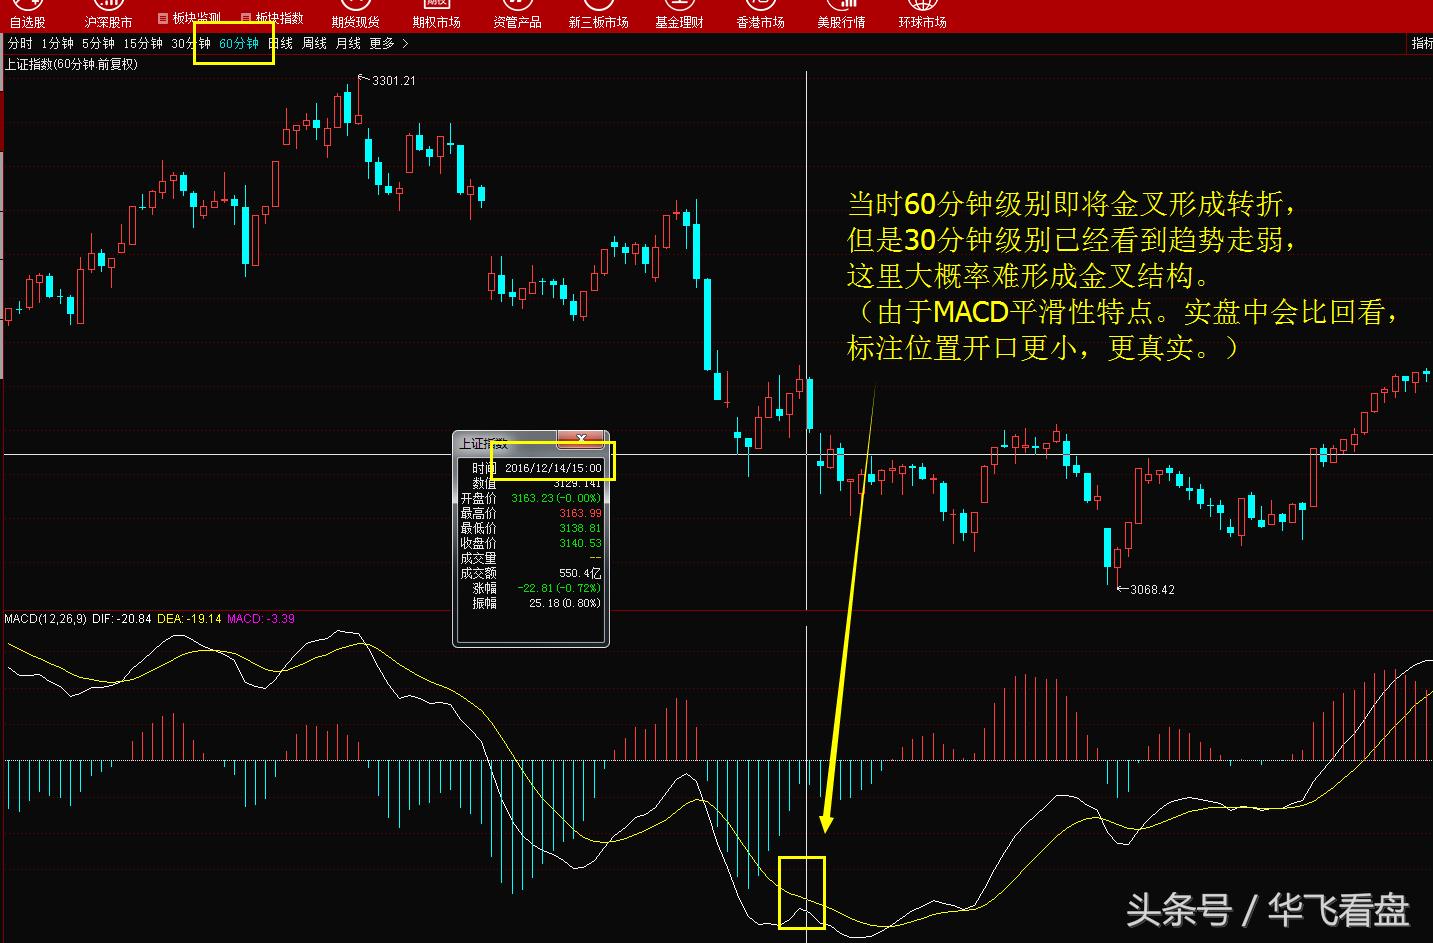Expand the 更多 timeframe menu
The width and height of the screenshot is (1433, 943).
coord(381,43)
